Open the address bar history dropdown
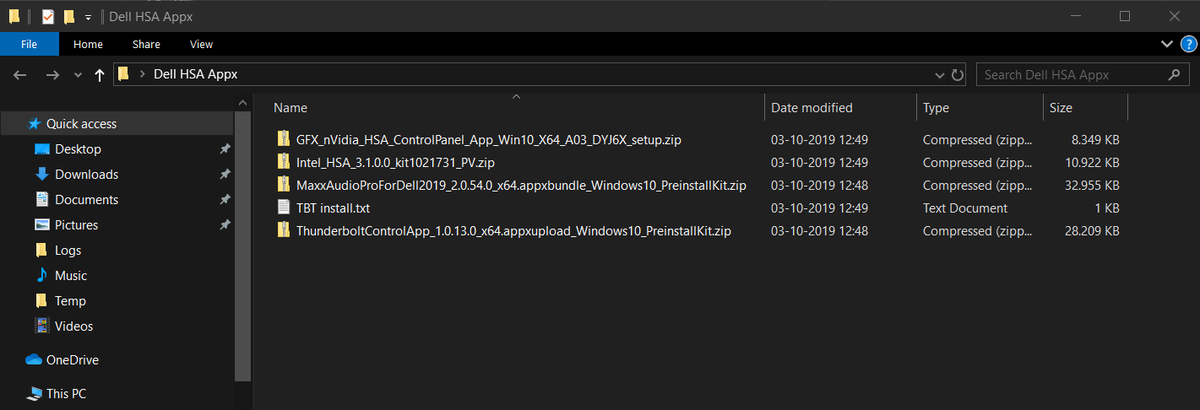 [939, 75]
